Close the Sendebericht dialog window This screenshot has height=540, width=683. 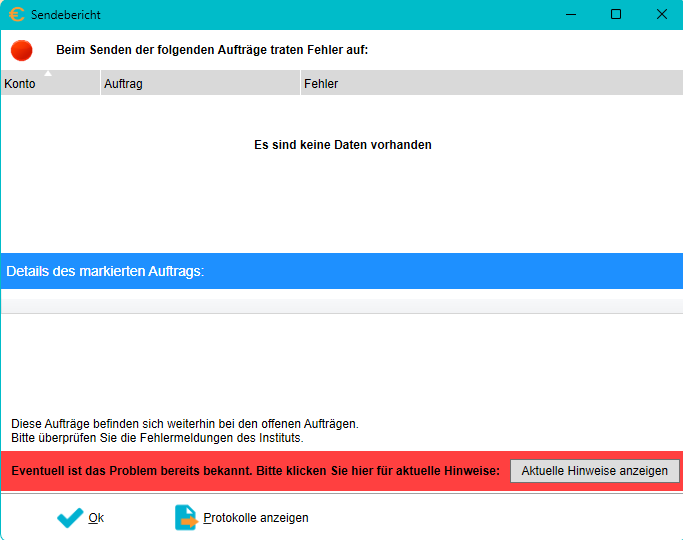click(x=661, y=15)
